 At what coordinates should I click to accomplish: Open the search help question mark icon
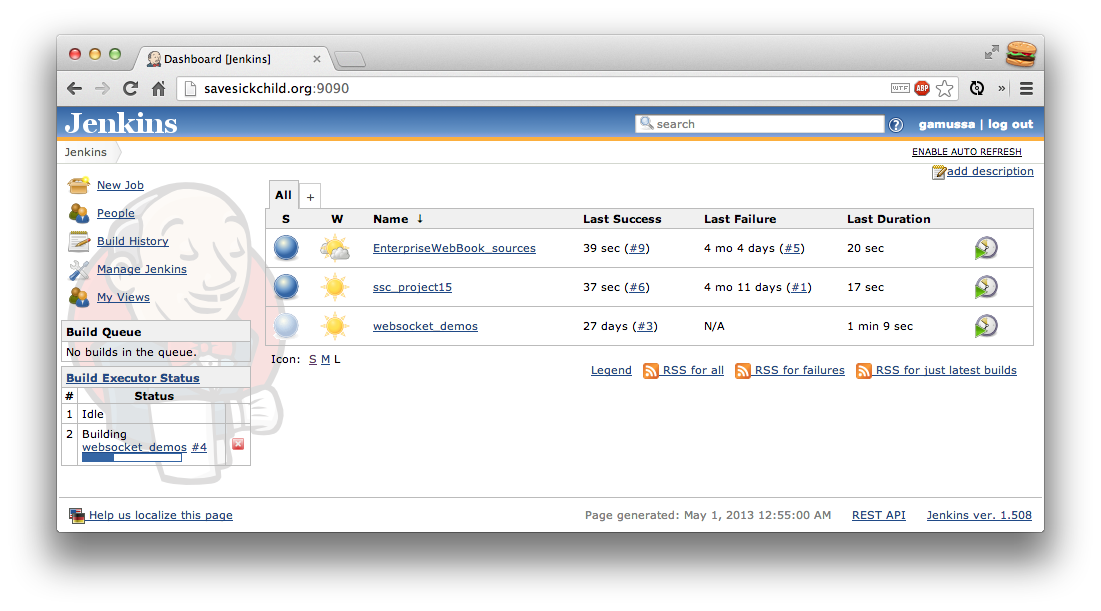click(896, 125)
